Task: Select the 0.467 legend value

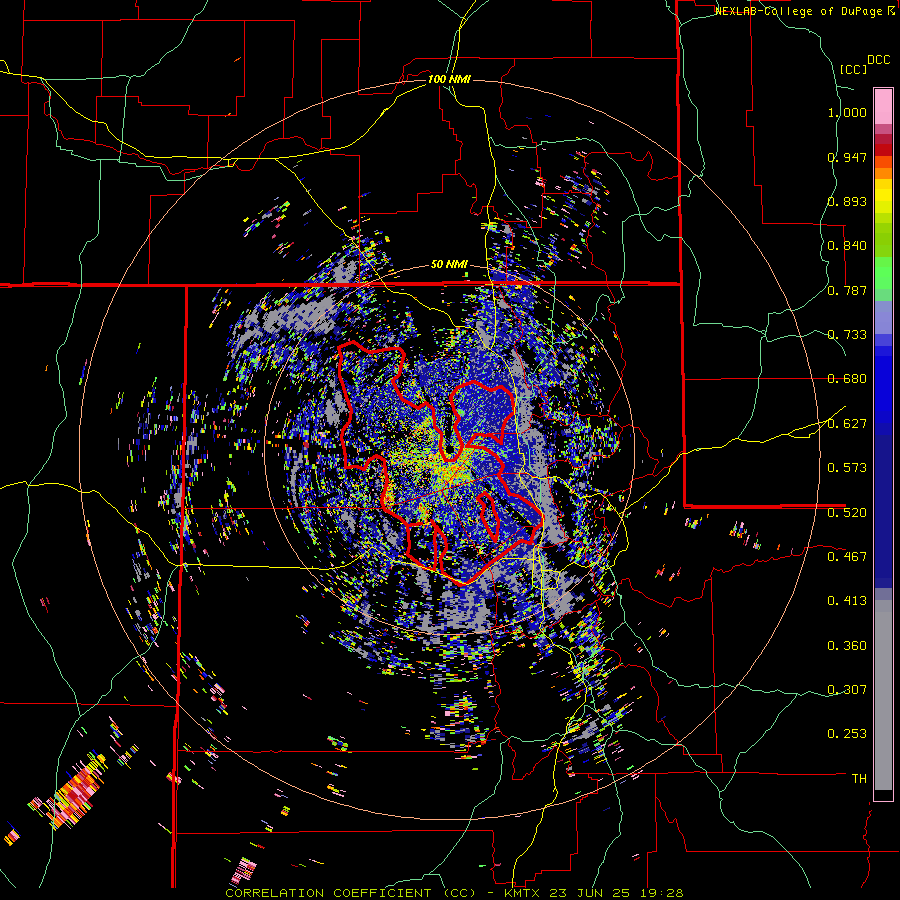Action: (x=847, y=556)
